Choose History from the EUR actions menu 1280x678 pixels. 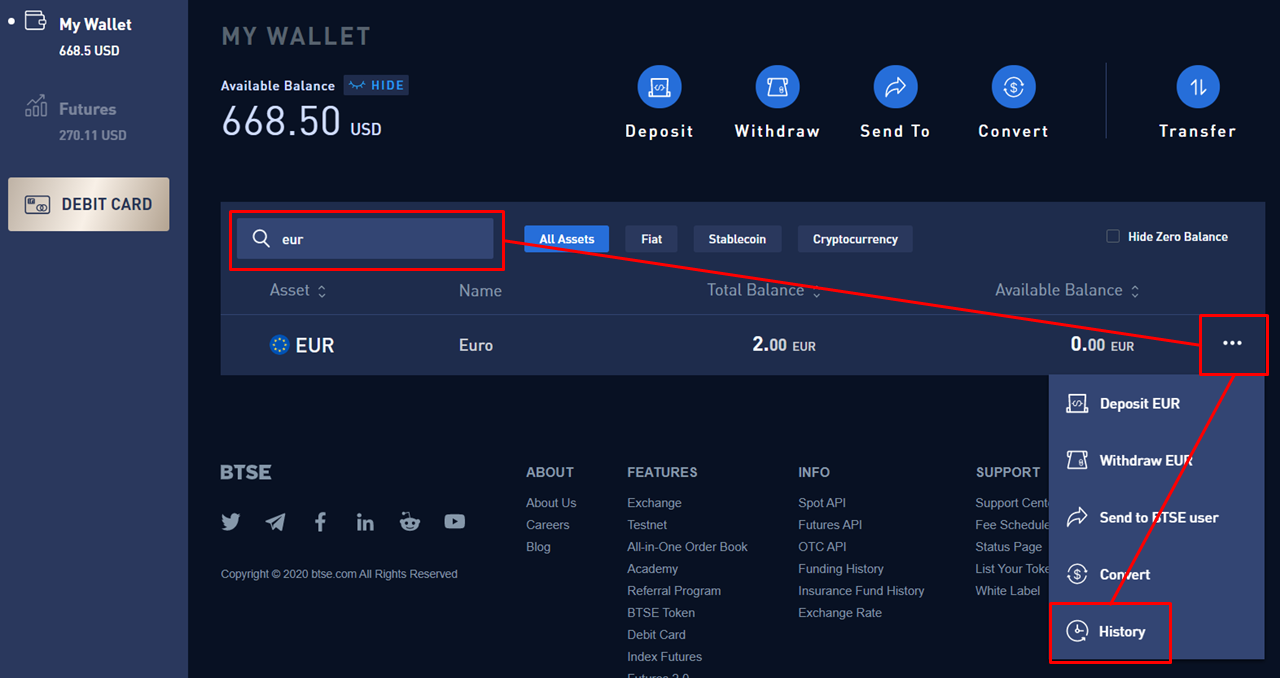pyautogui.click(x=1110, y=631)
